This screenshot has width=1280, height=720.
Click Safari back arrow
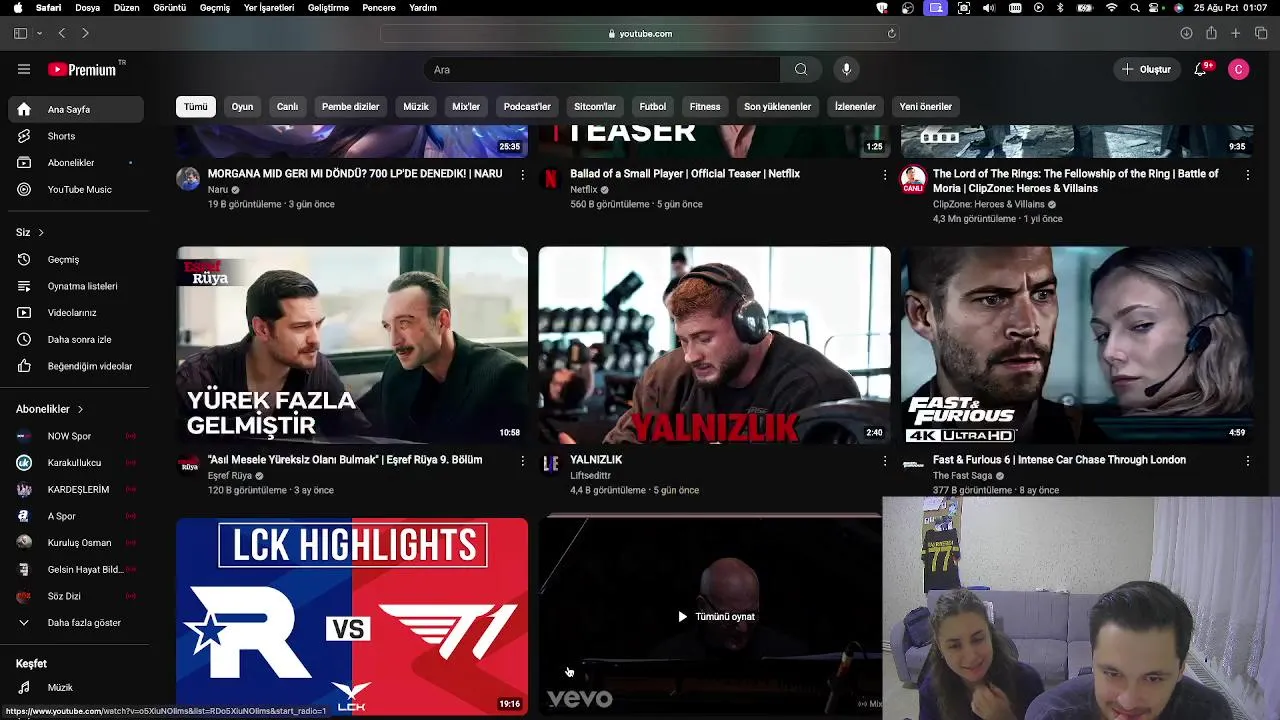[x=62, y=33]
